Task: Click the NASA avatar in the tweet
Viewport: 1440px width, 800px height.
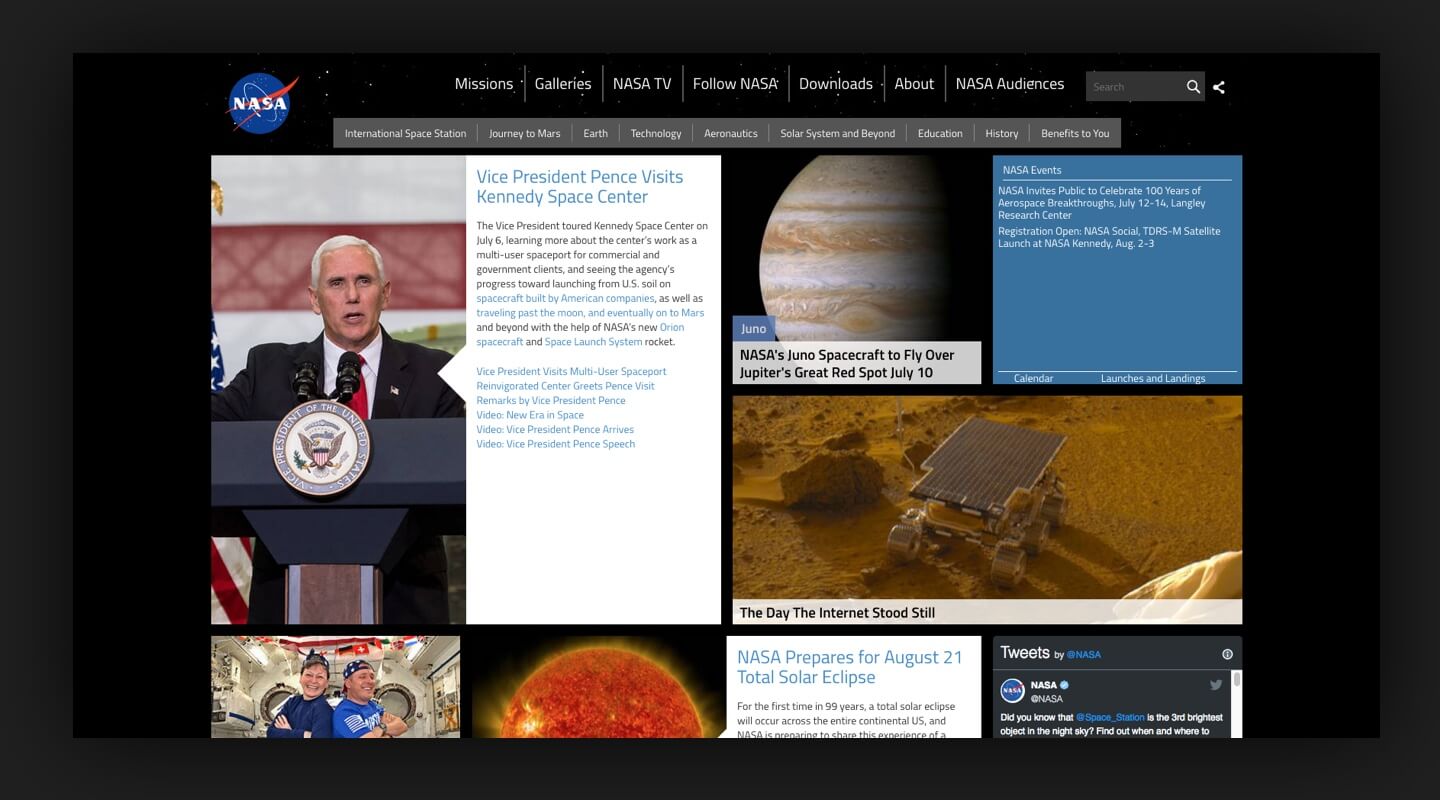Action: tap(1012, 691)
